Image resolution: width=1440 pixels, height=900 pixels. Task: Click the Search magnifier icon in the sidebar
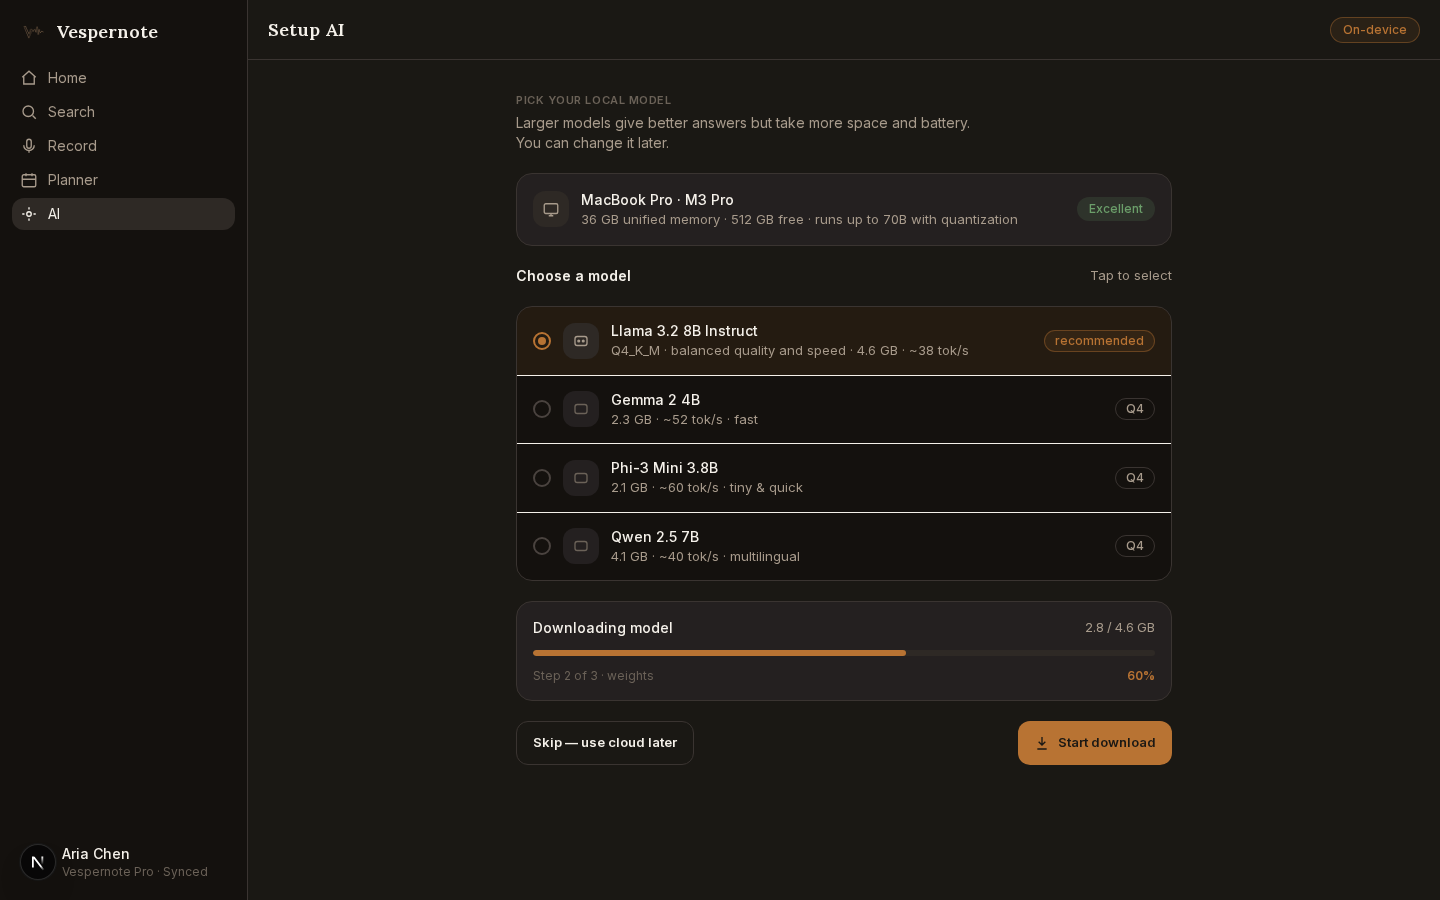click(x=29, y=112)
